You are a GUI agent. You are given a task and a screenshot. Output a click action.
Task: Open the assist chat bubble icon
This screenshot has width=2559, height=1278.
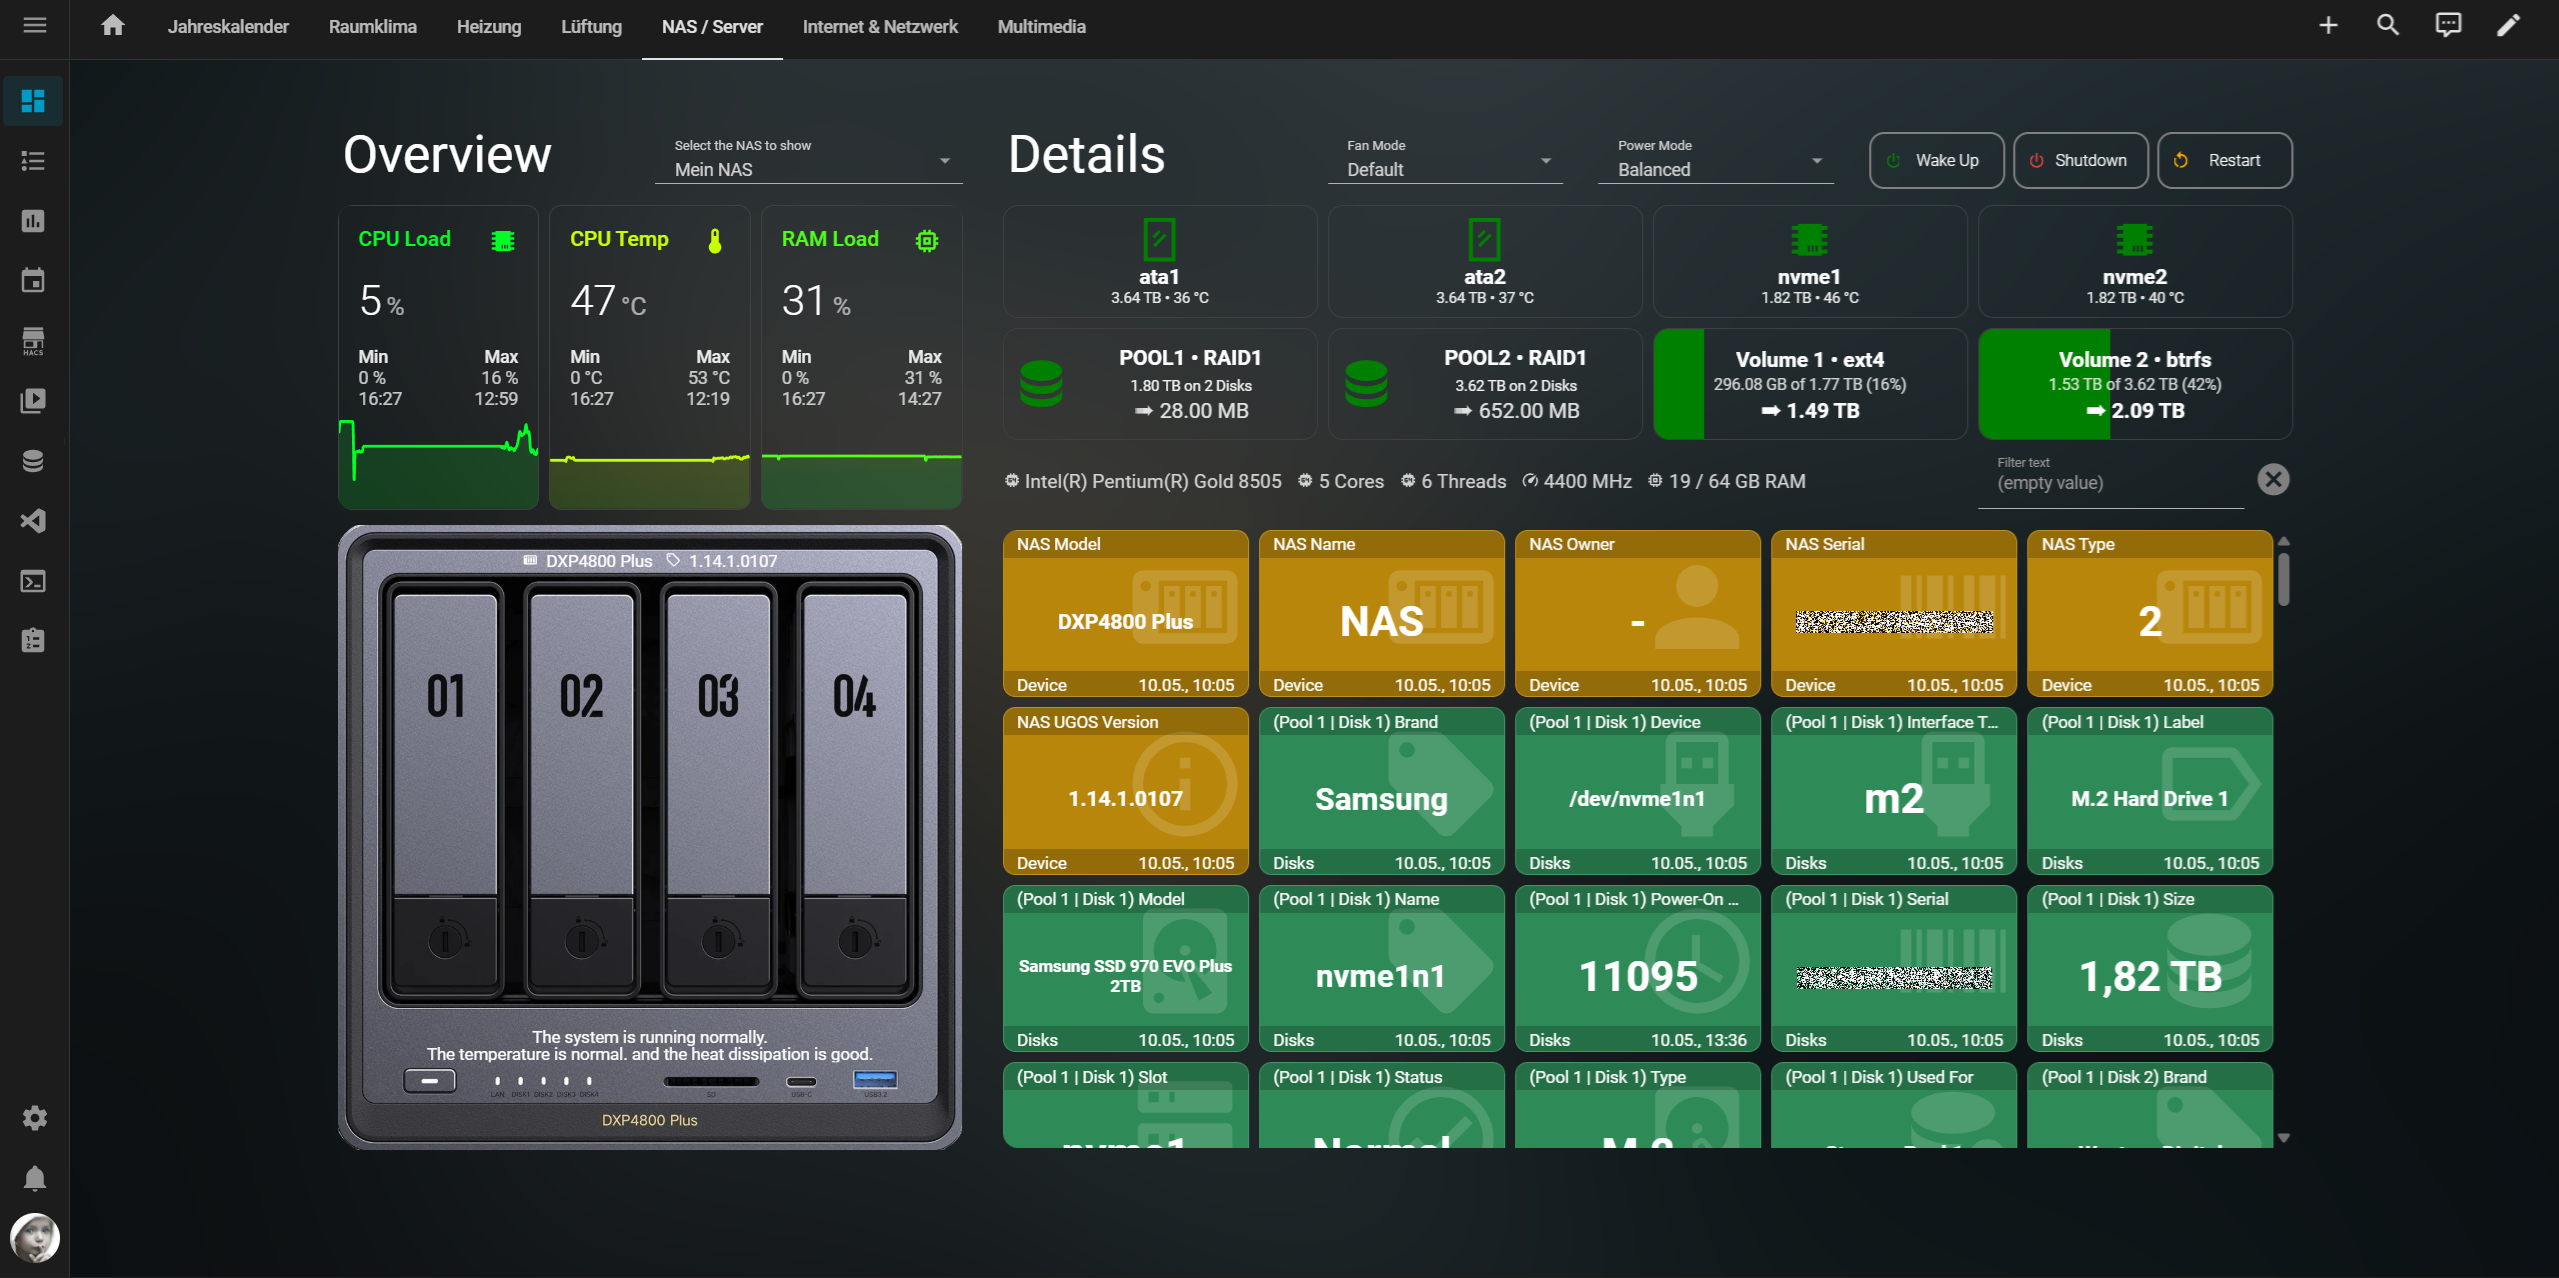coord(2448,26)
